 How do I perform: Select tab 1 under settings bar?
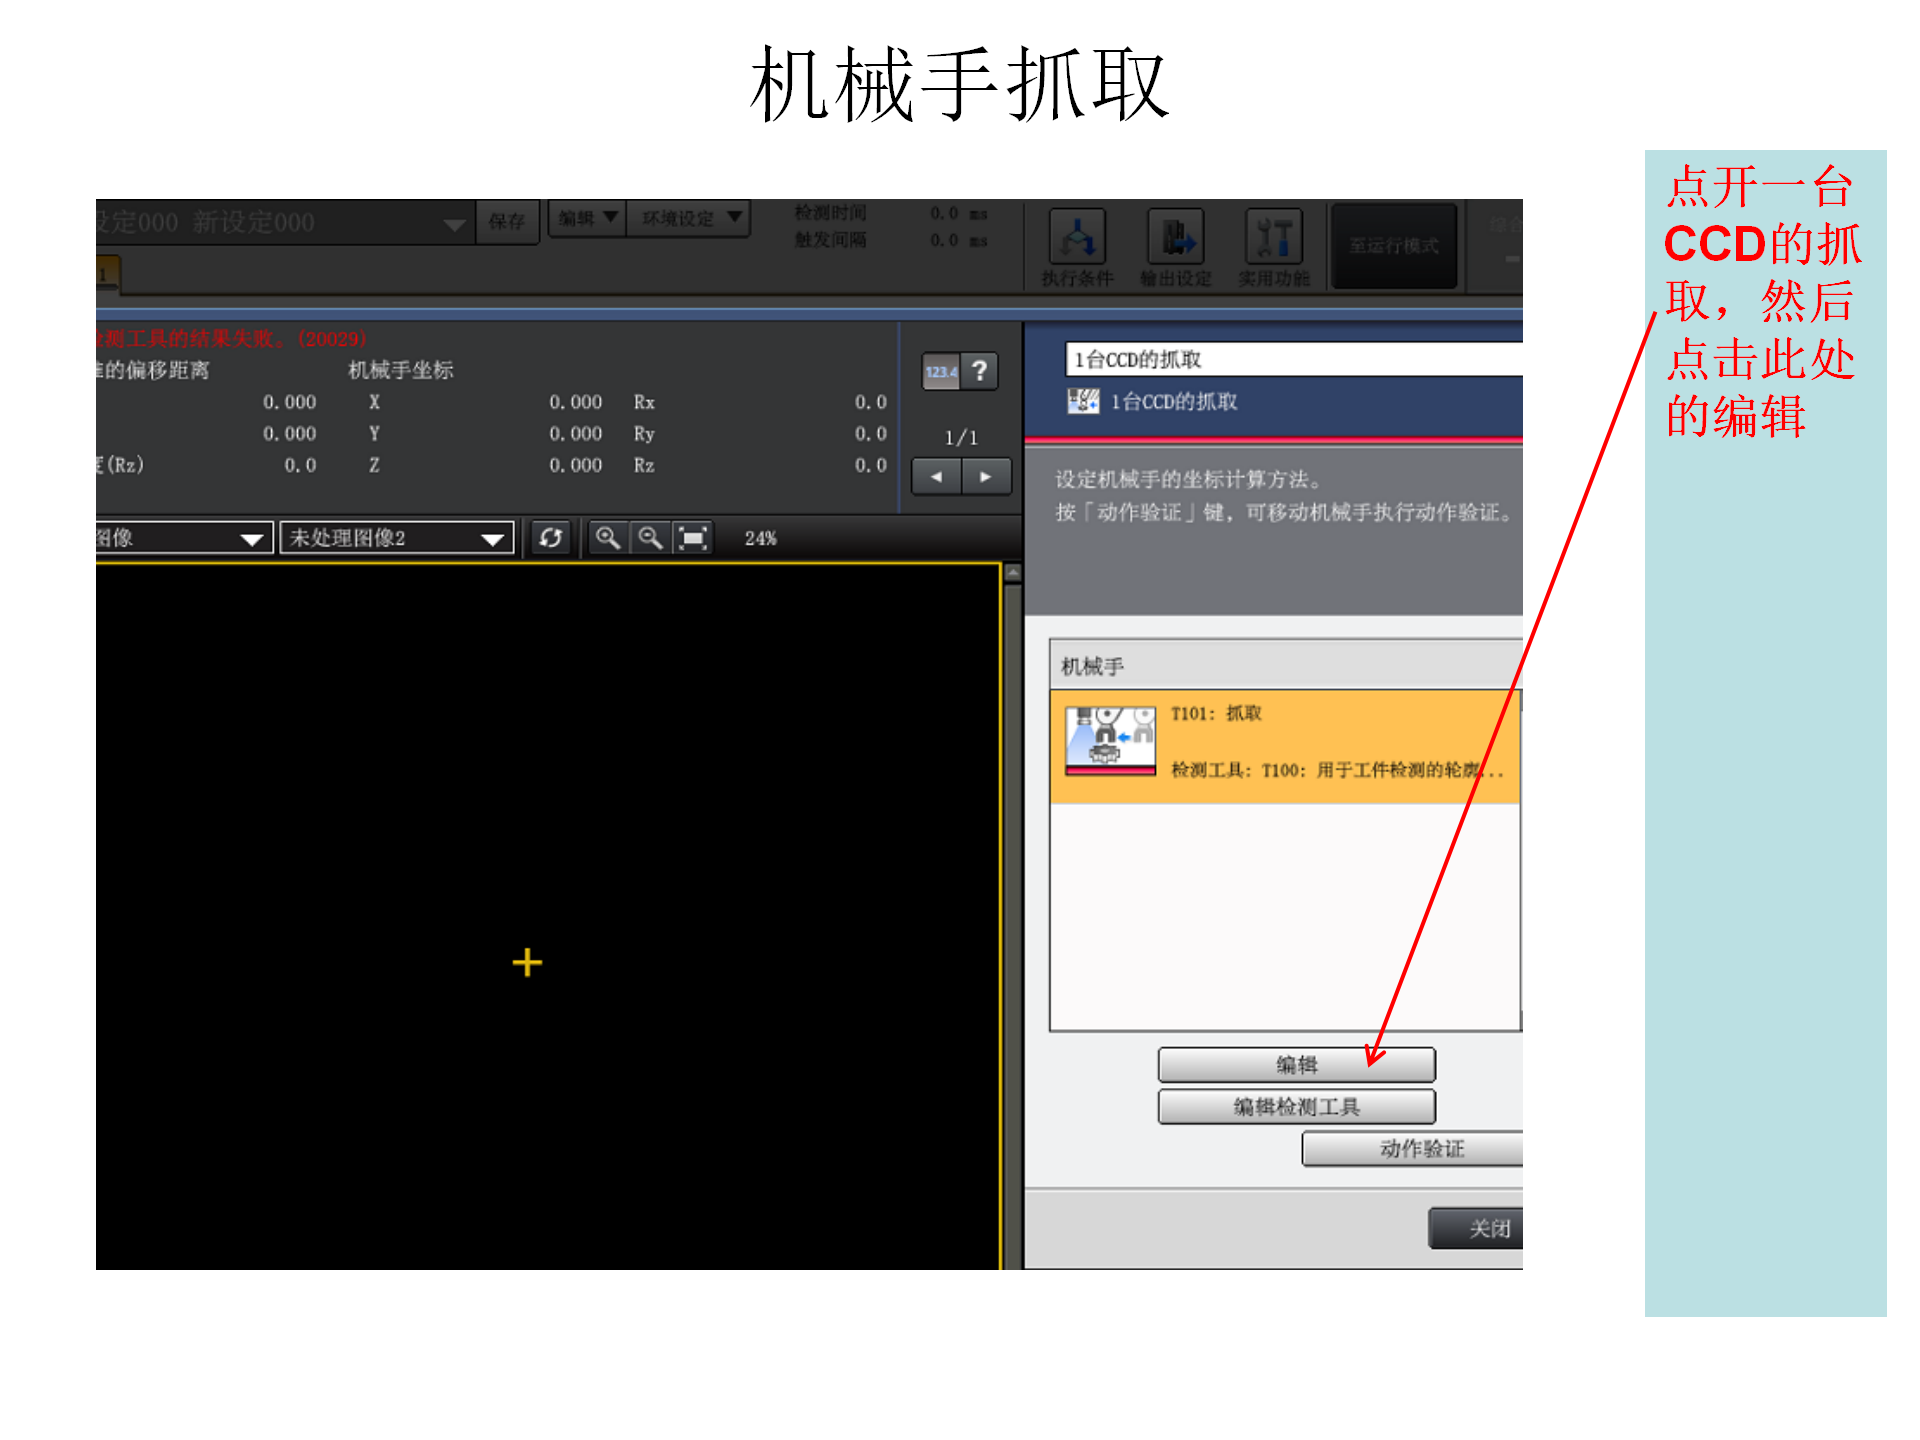click(x=106, y=274)
